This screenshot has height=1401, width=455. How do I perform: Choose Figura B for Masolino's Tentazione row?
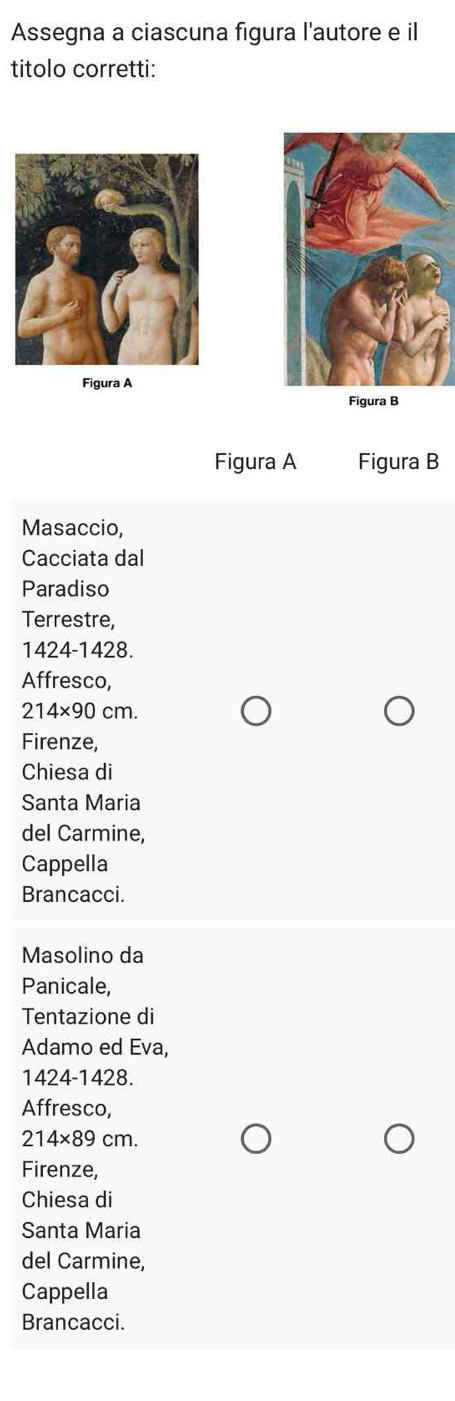coord(398,1138)
